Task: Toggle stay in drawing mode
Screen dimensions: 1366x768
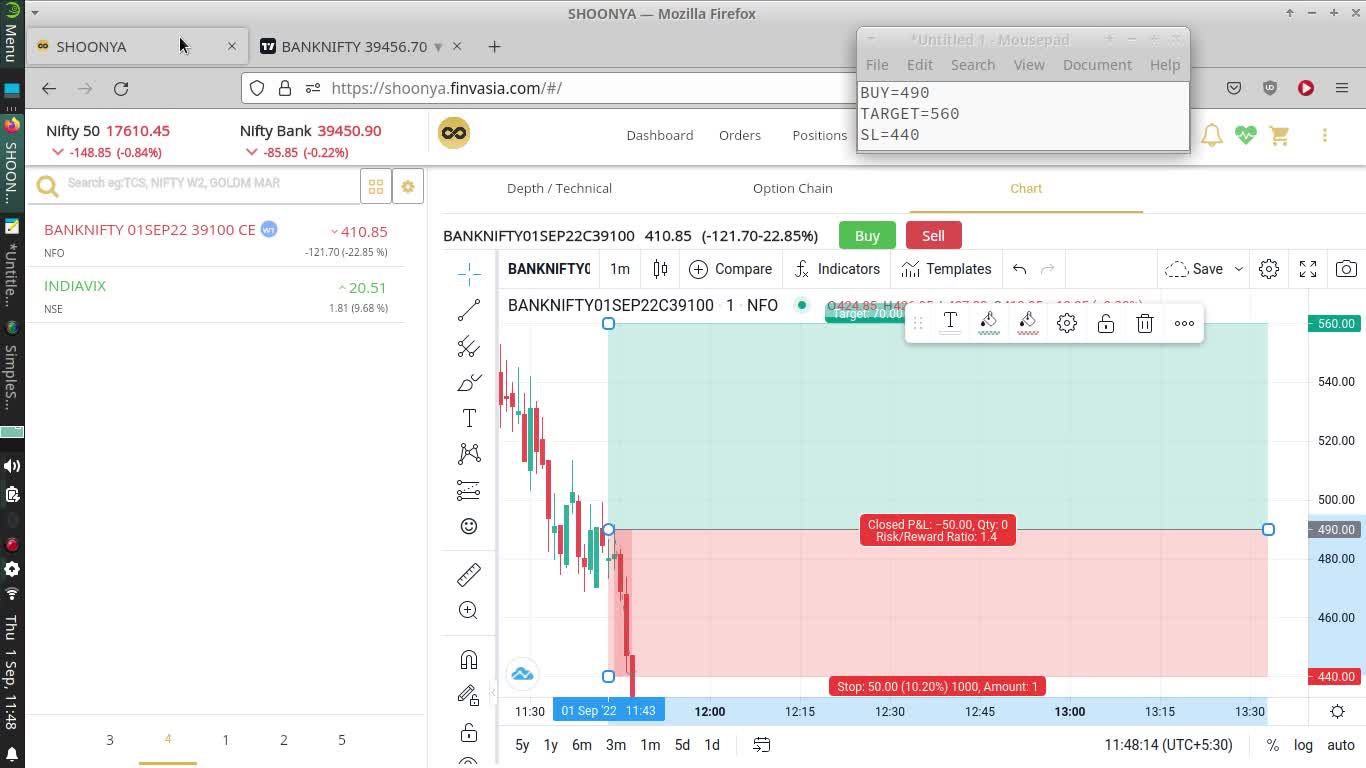Action: tap(469, 695)
